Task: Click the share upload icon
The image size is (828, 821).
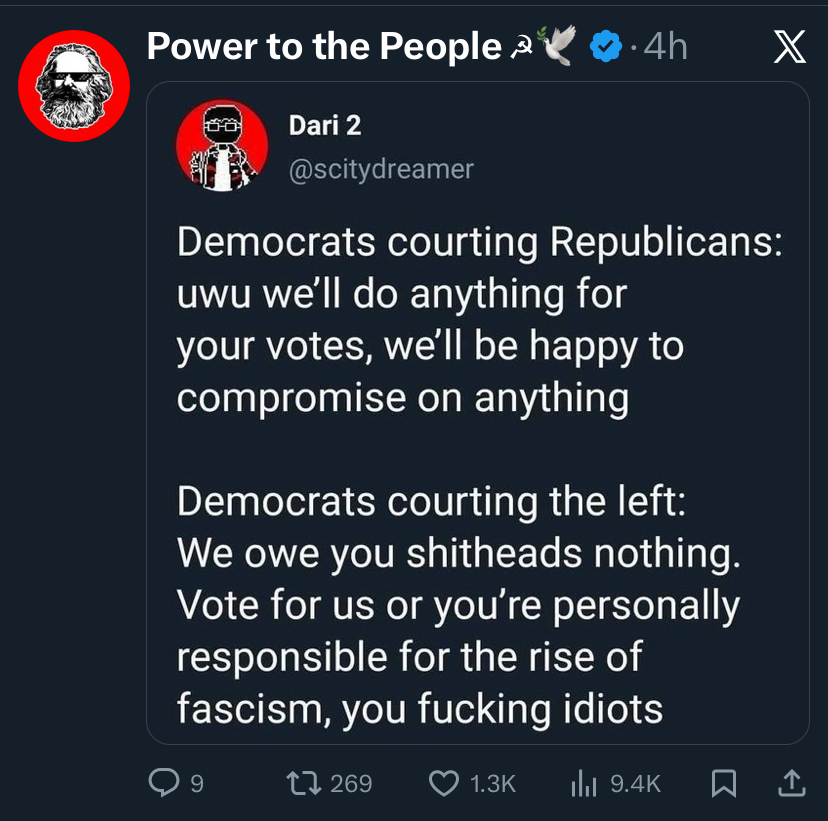Action: (x=791, y=783)
